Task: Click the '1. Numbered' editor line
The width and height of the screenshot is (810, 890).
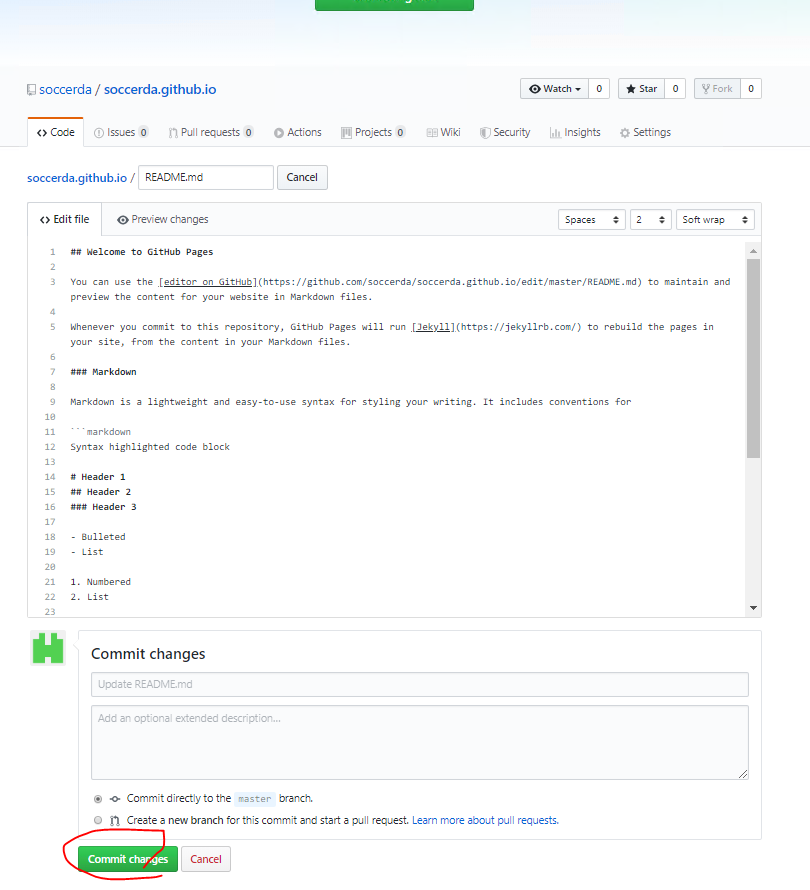Action: [x=100, y=582]
